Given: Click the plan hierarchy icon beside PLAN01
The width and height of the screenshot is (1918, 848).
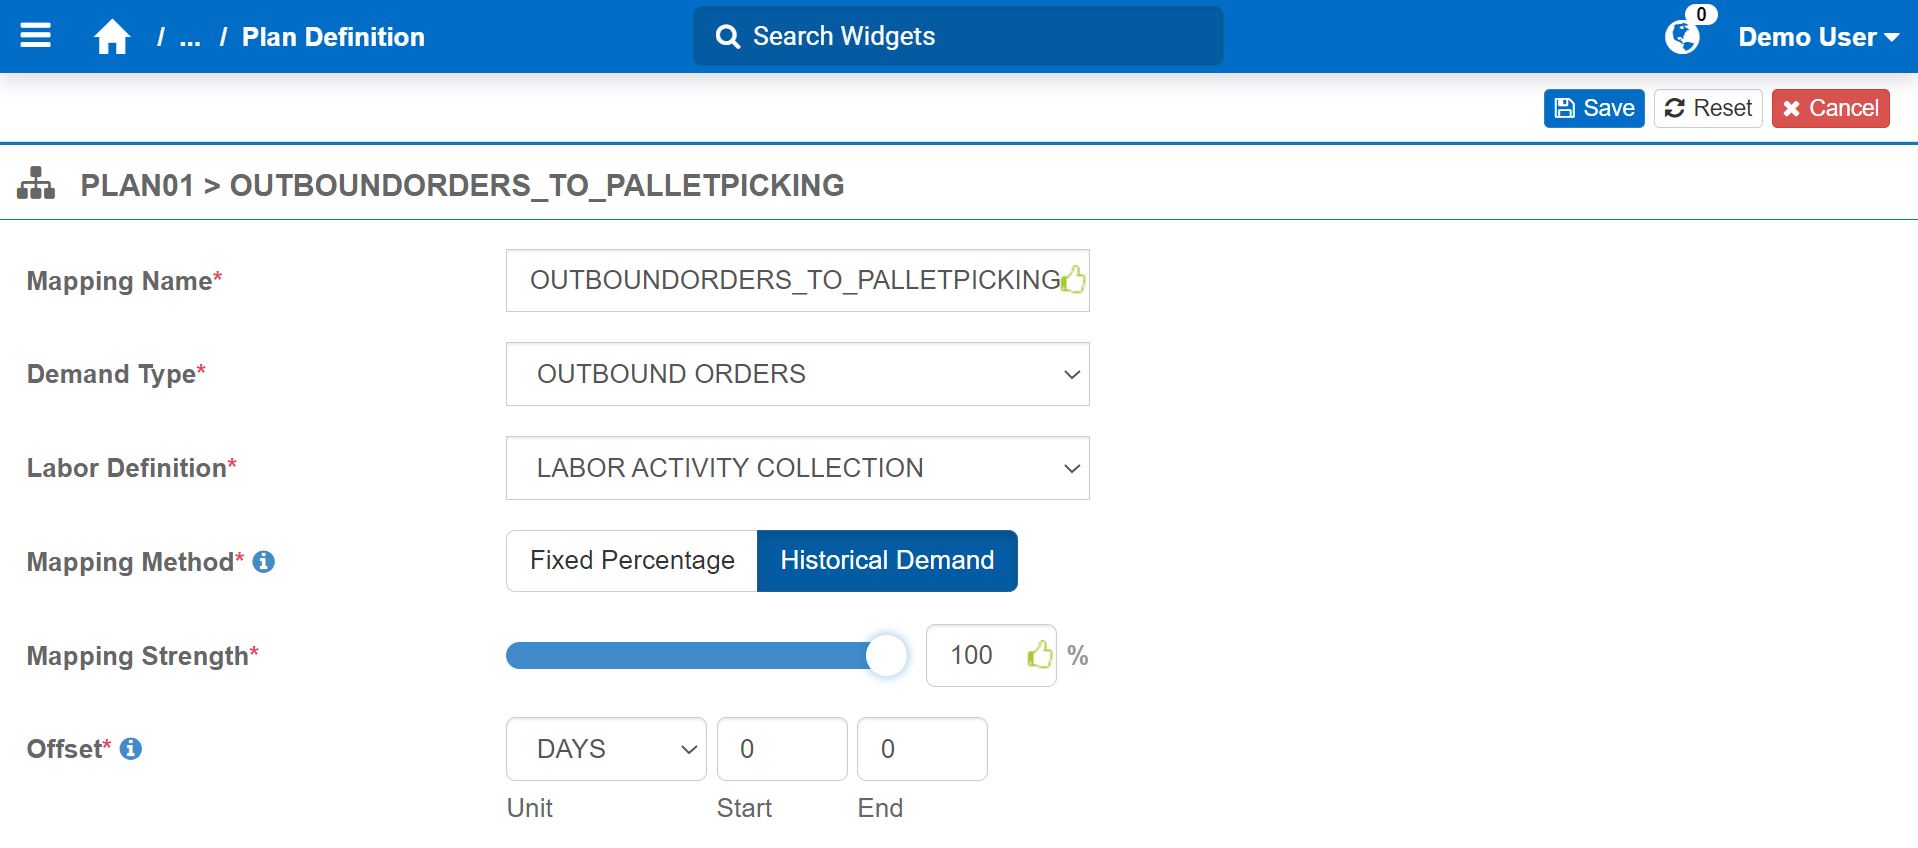Looking at the screenshot, I should click(36, 184).
